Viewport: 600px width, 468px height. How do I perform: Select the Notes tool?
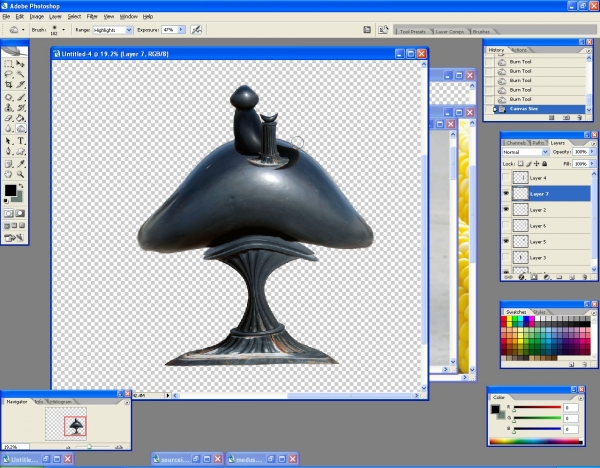pyautogui.click(x=8, y=164)
